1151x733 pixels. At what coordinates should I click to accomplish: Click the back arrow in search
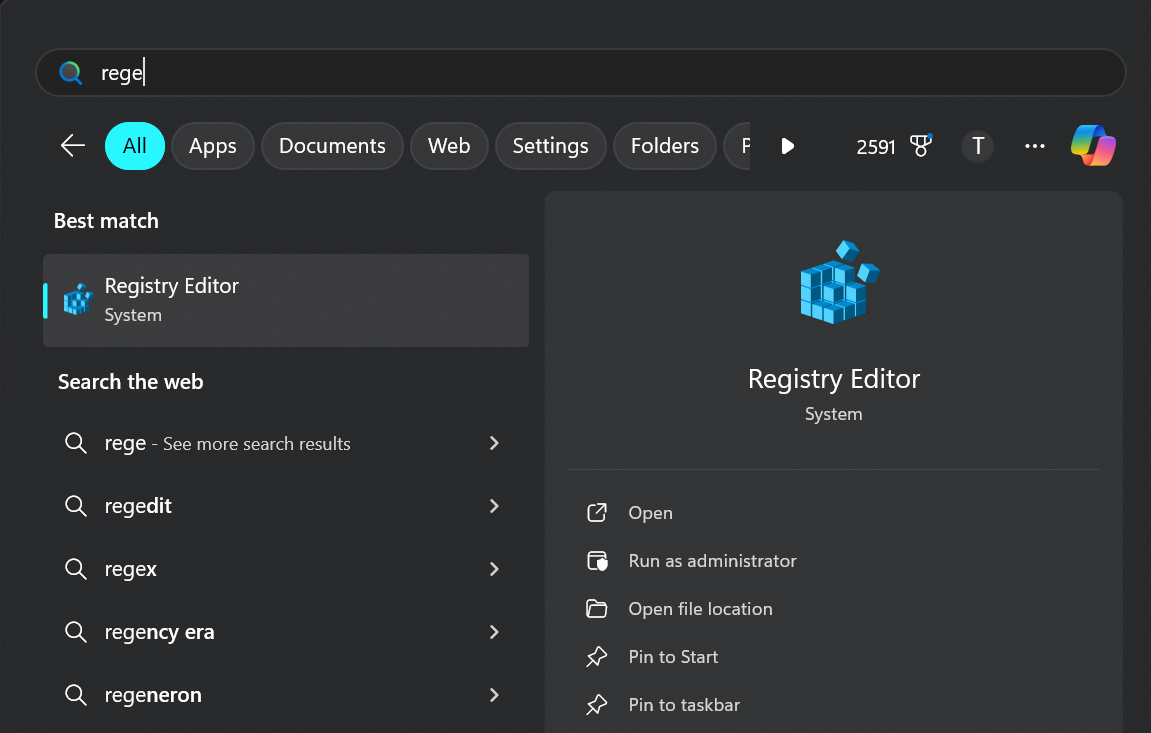click(x=73, y=146)
